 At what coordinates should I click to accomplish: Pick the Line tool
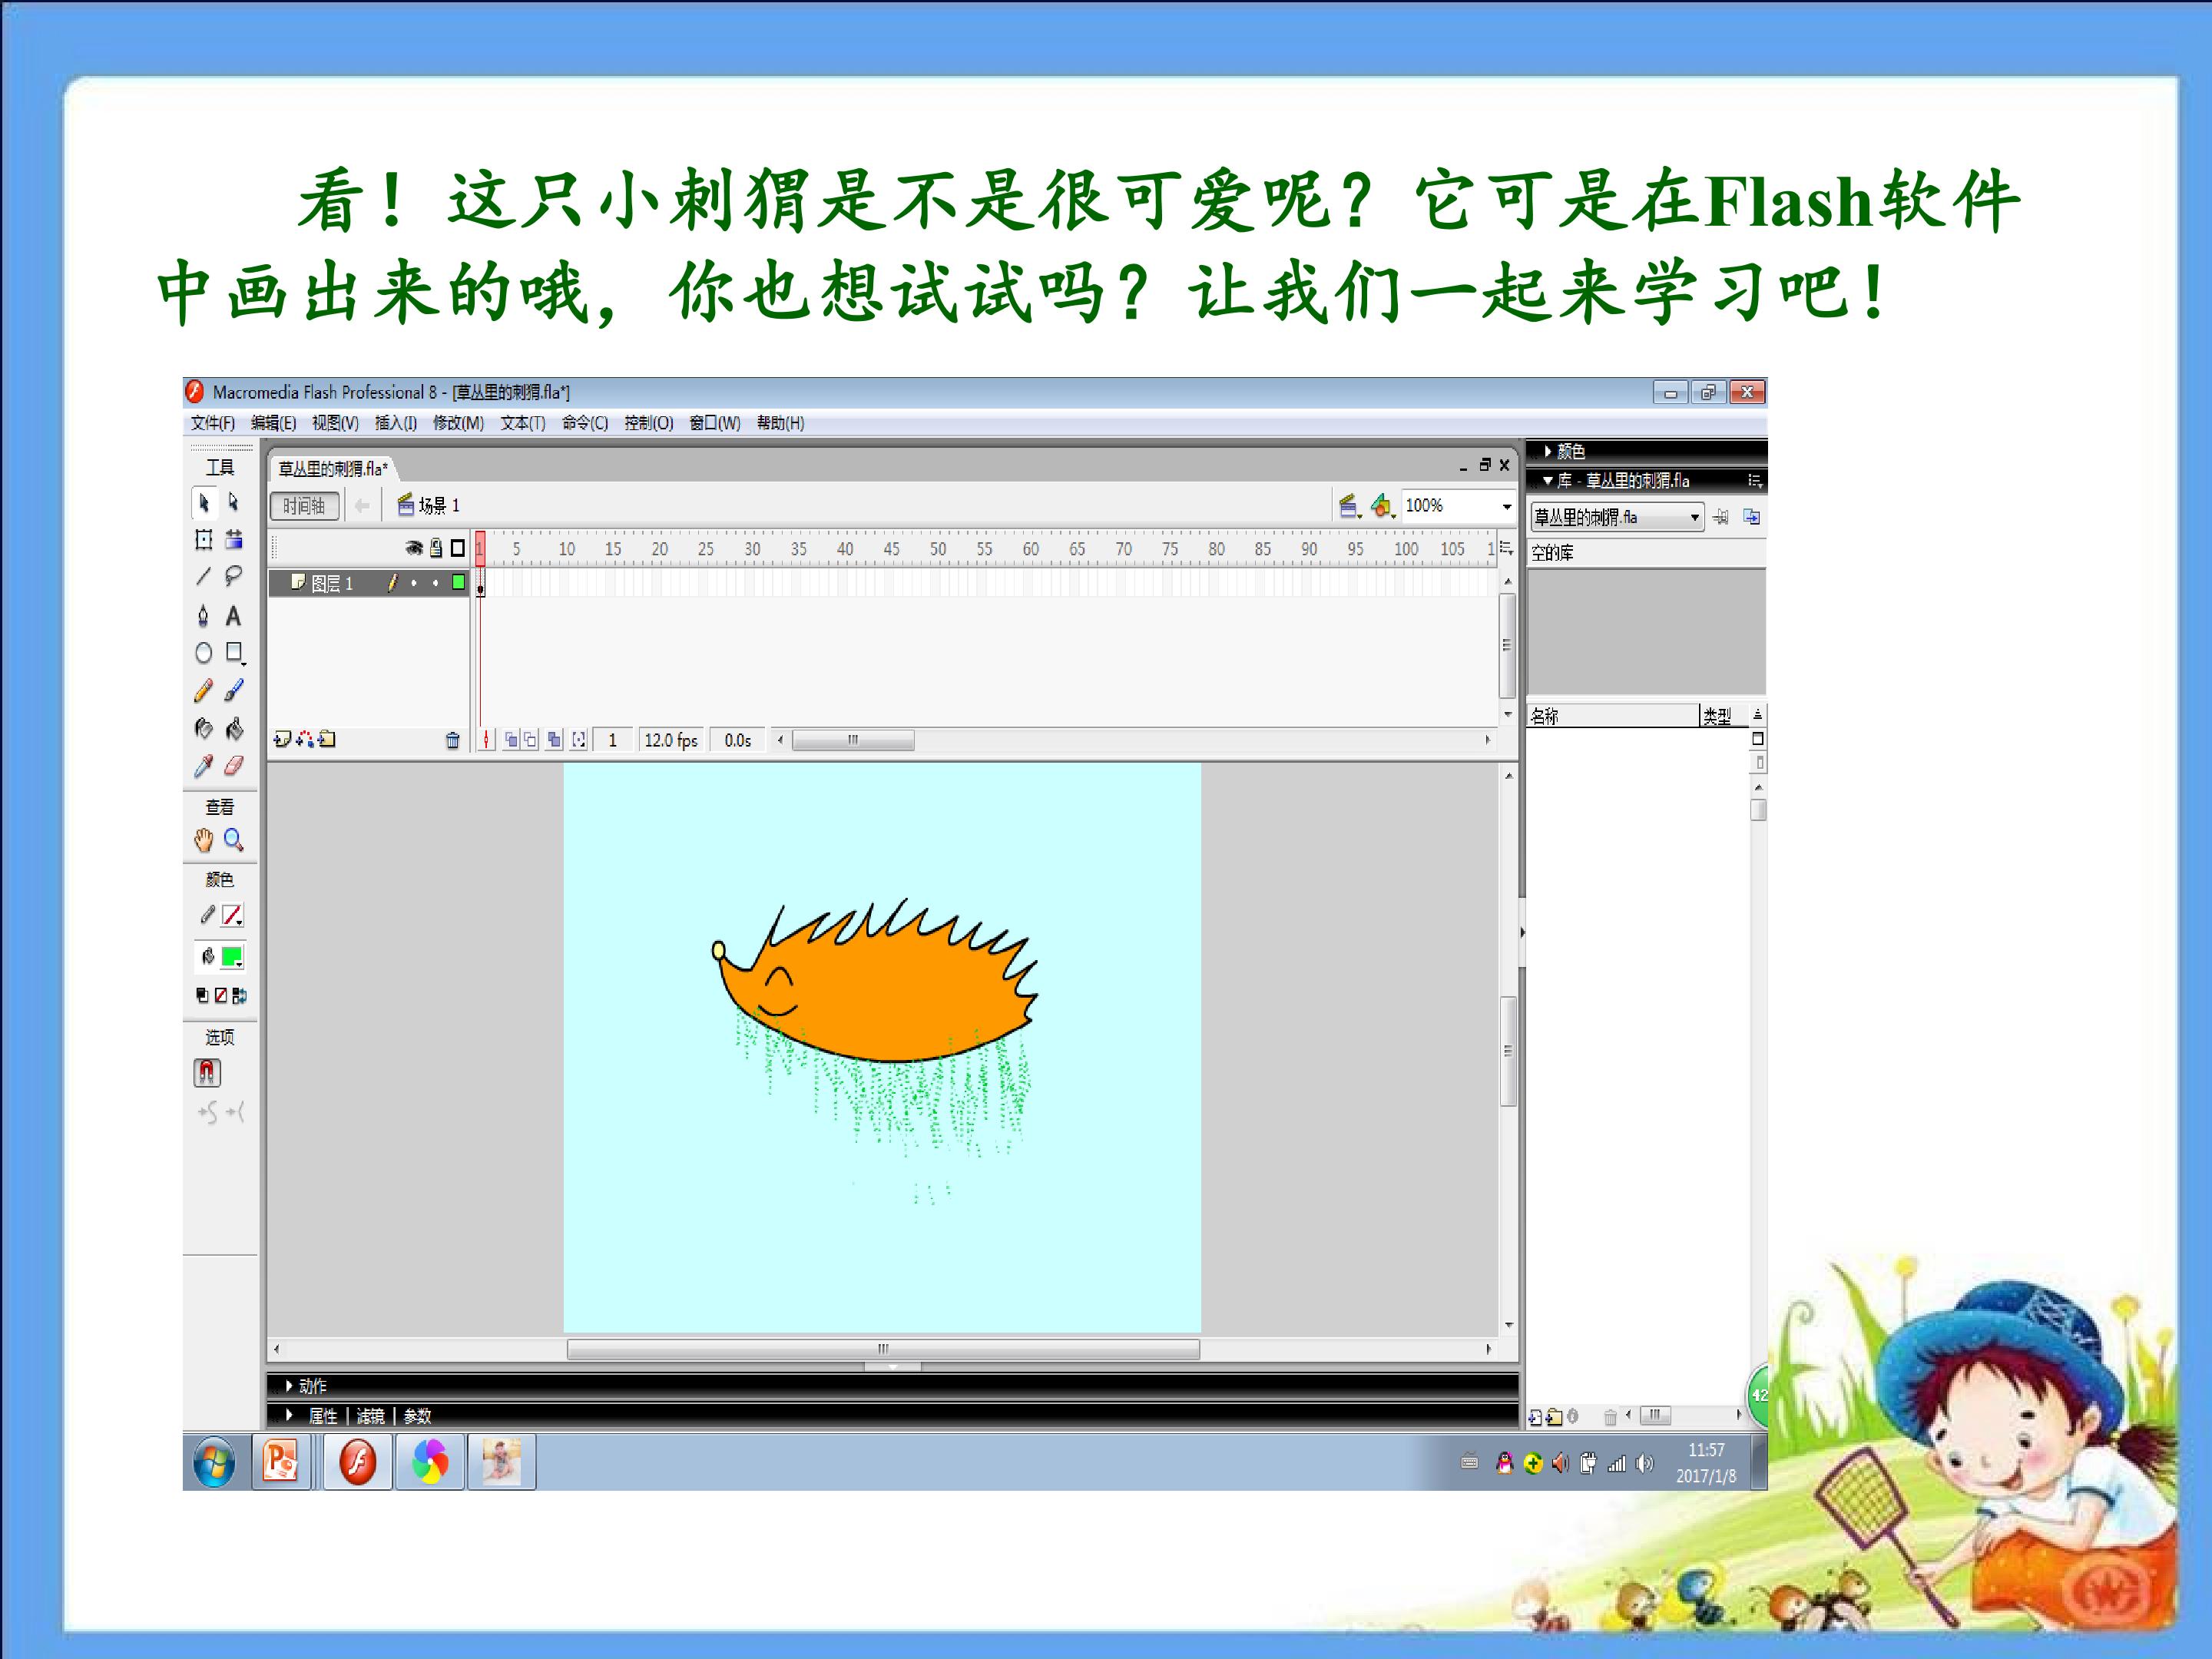(204, 577)
